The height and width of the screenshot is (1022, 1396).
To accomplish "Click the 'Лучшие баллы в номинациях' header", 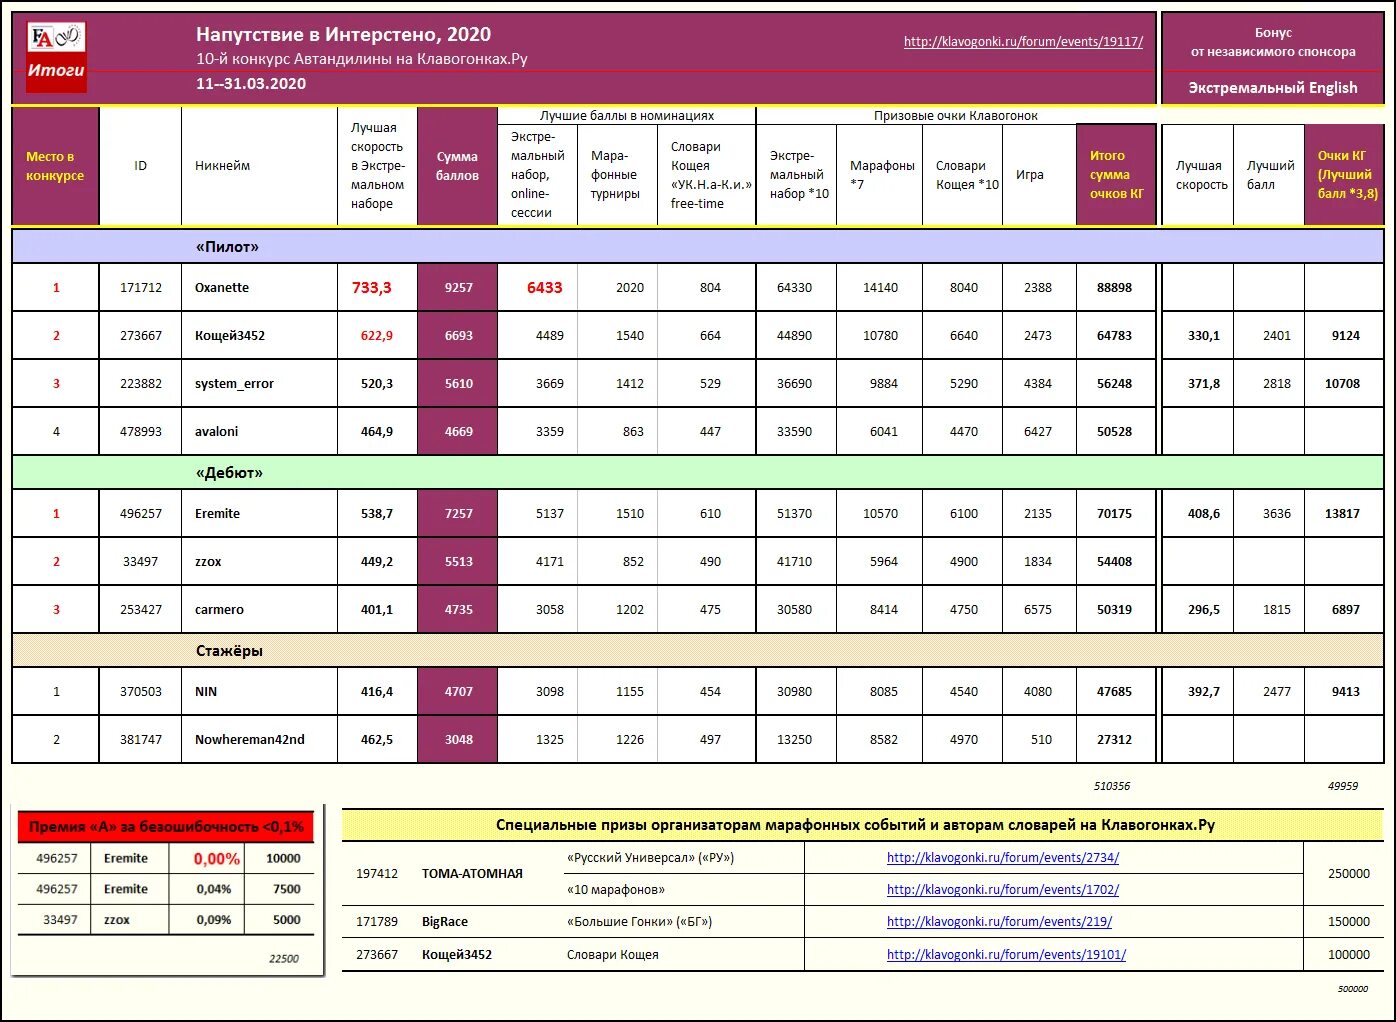I will pyautogui.click(x=627, y=116).
